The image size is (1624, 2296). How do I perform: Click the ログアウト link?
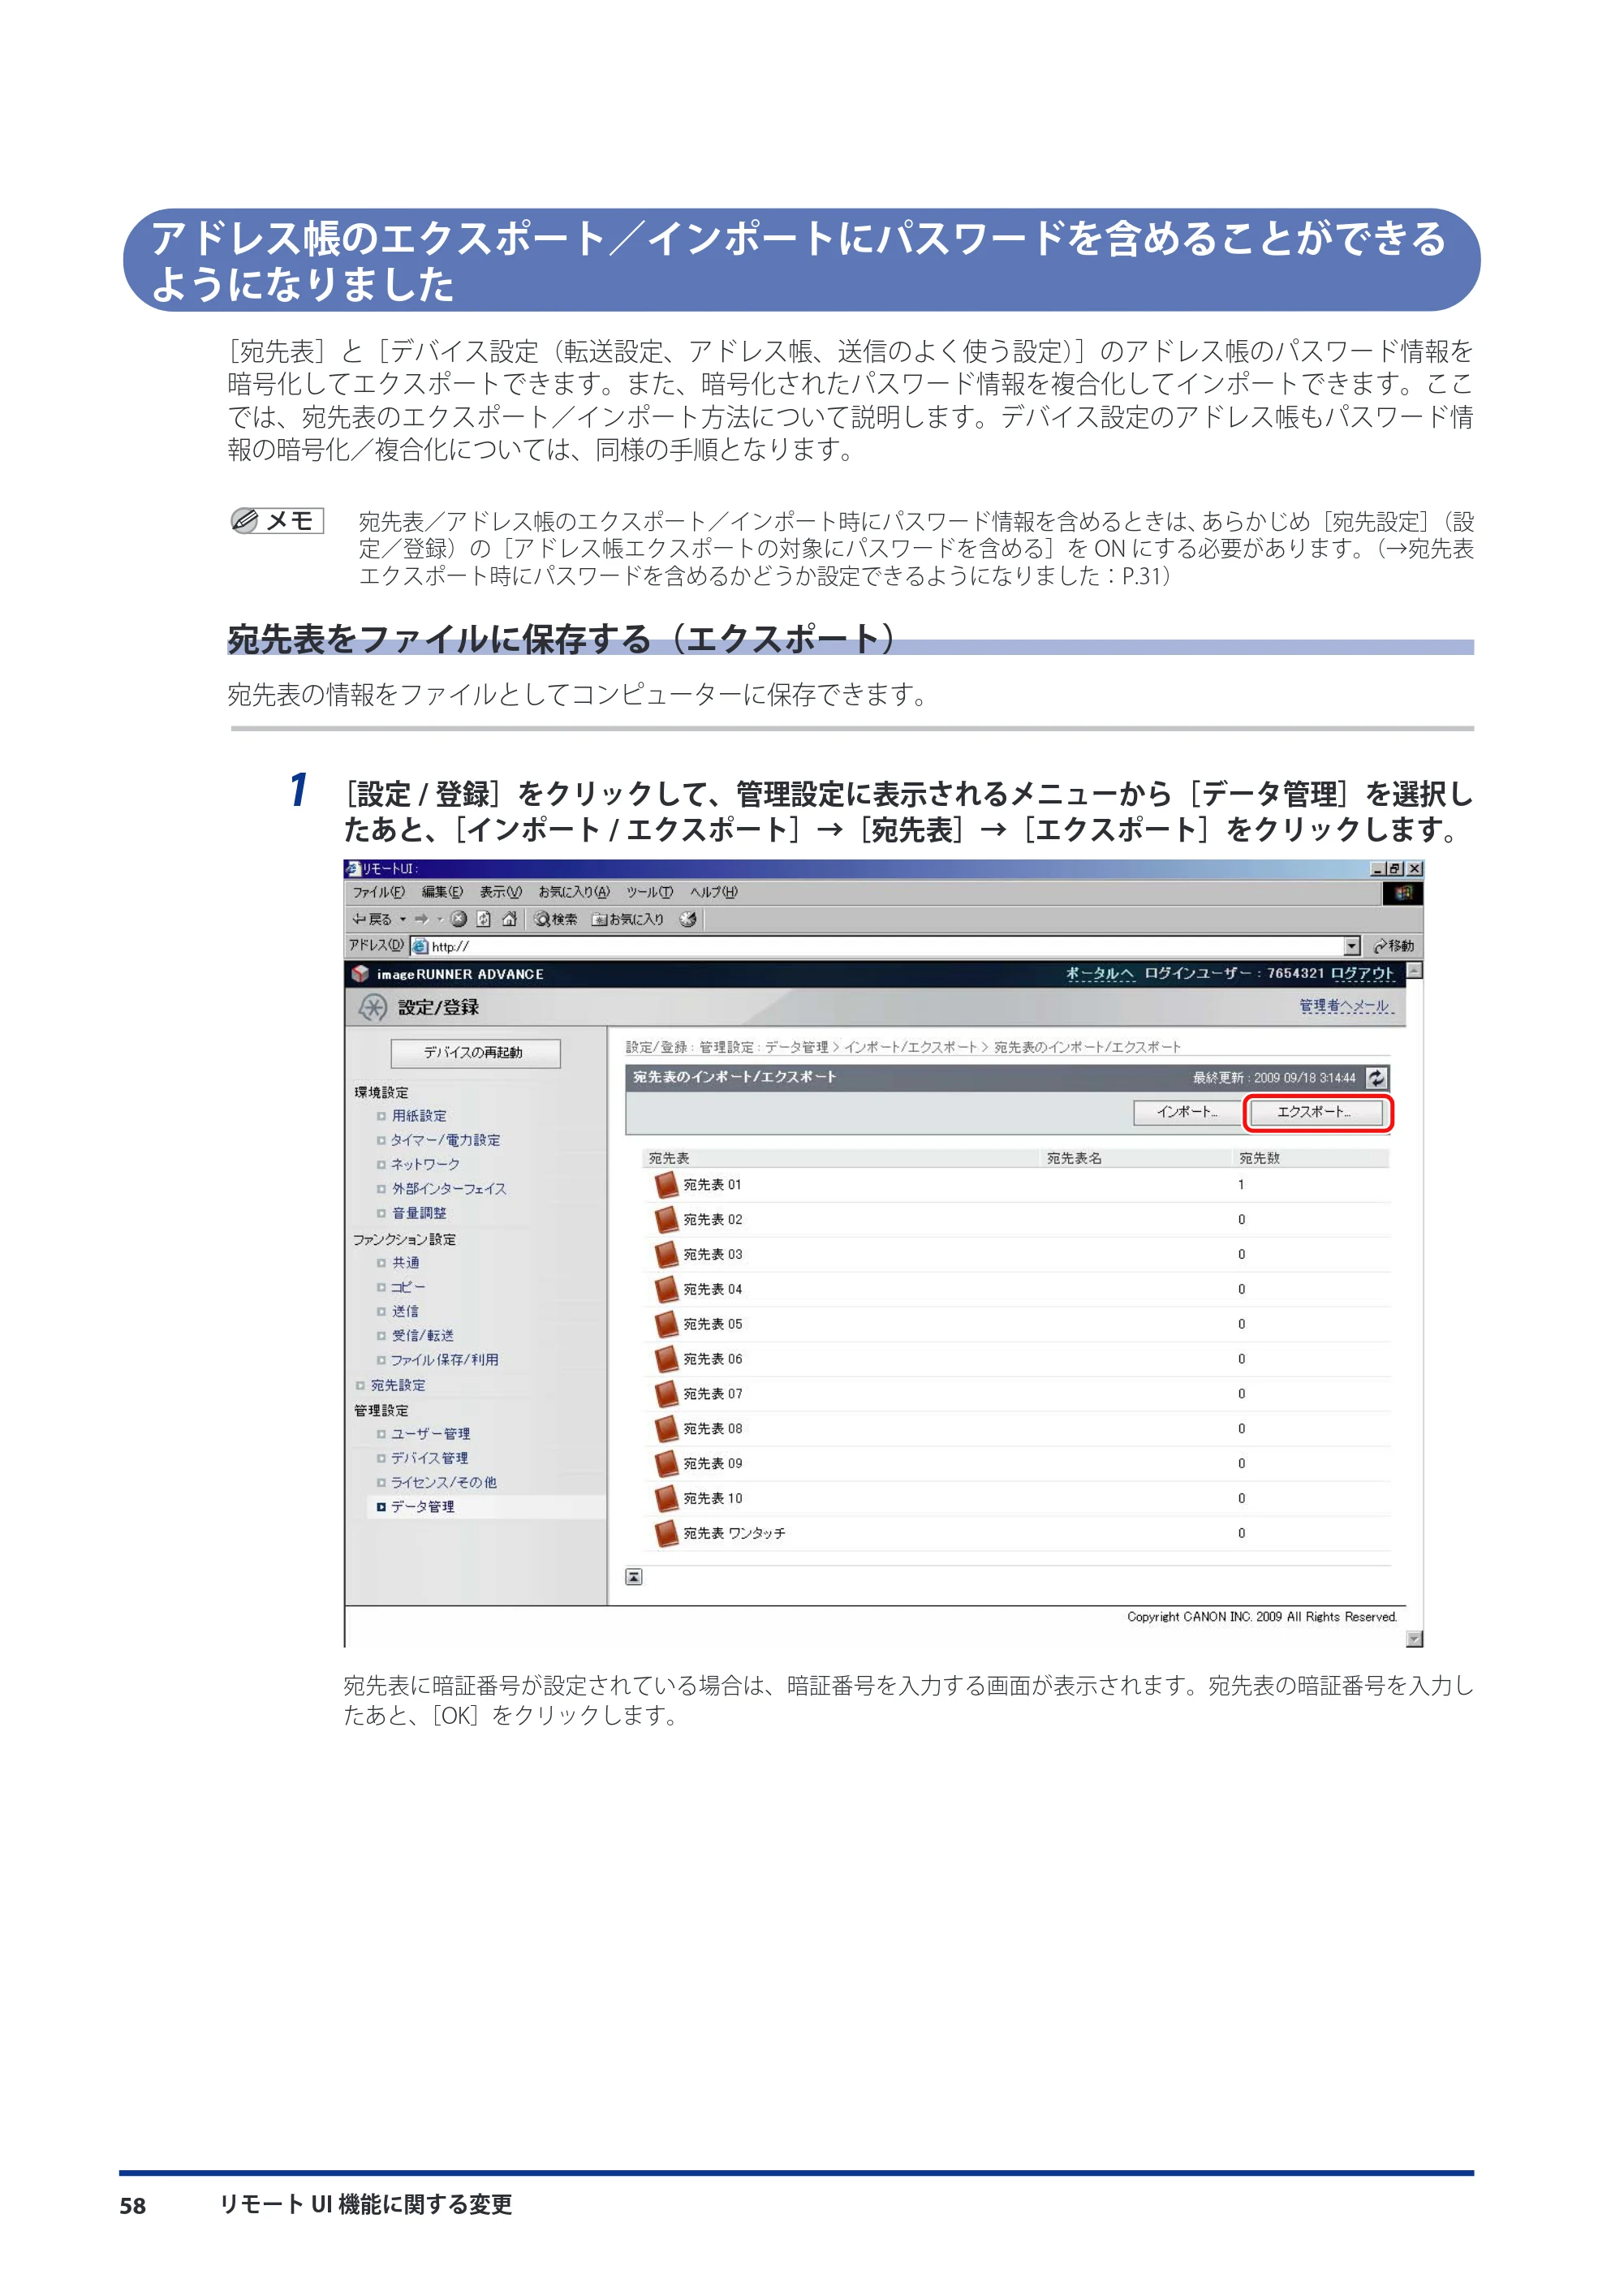[x=1362, y=973]
